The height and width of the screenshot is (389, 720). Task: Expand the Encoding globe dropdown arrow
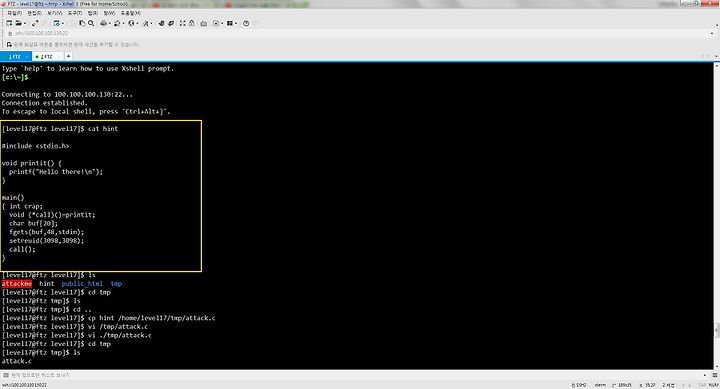(x=137, y=23)
